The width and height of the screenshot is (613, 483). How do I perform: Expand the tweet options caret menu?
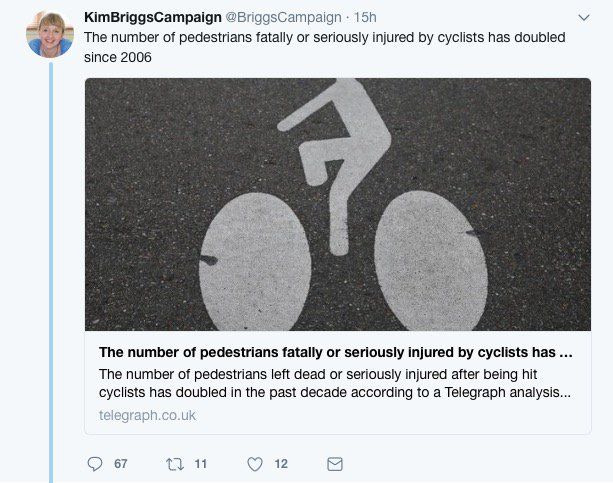click(x=584, y=17)
